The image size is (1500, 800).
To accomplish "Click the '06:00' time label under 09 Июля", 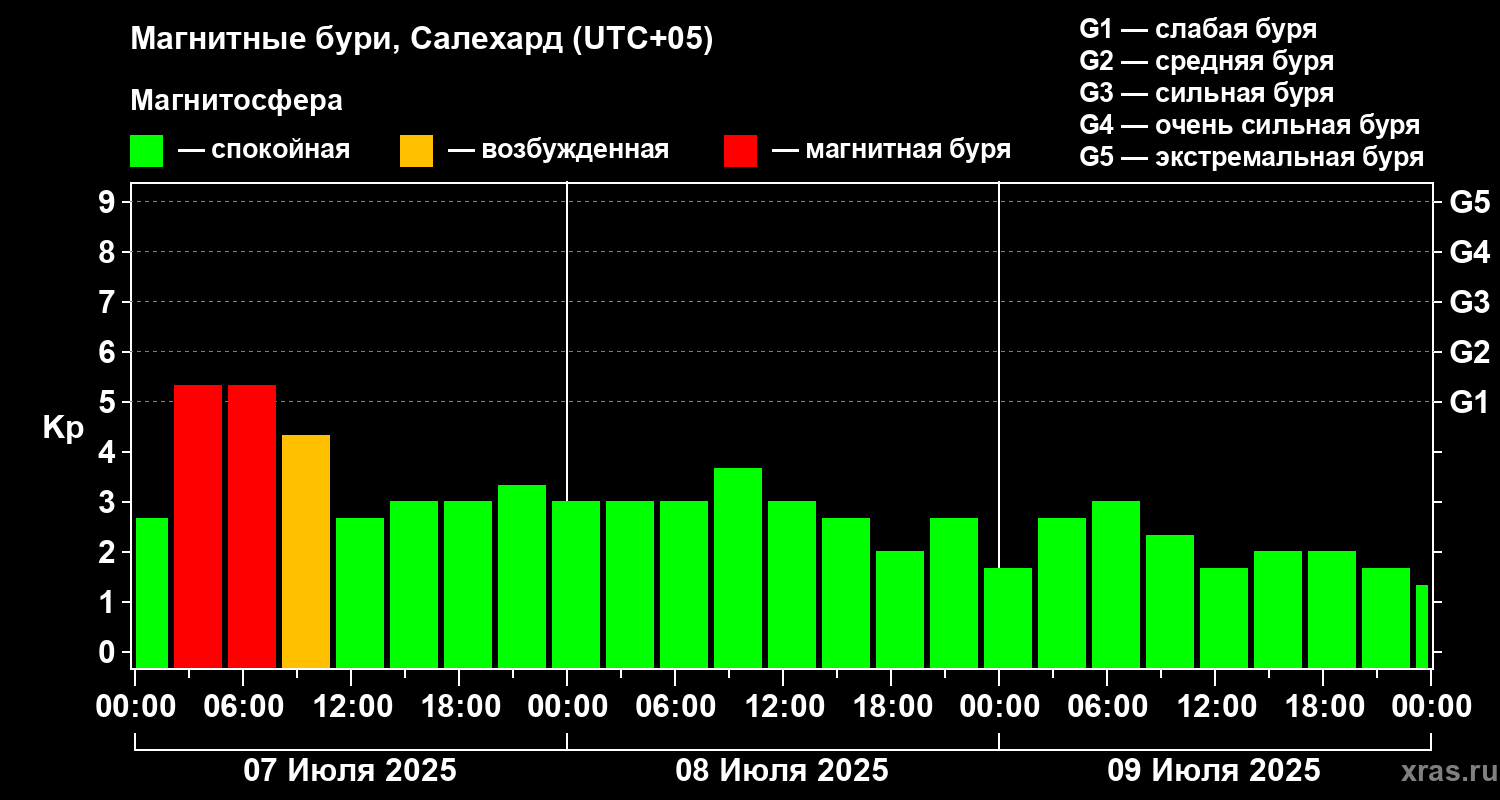I will (1107, 706).
